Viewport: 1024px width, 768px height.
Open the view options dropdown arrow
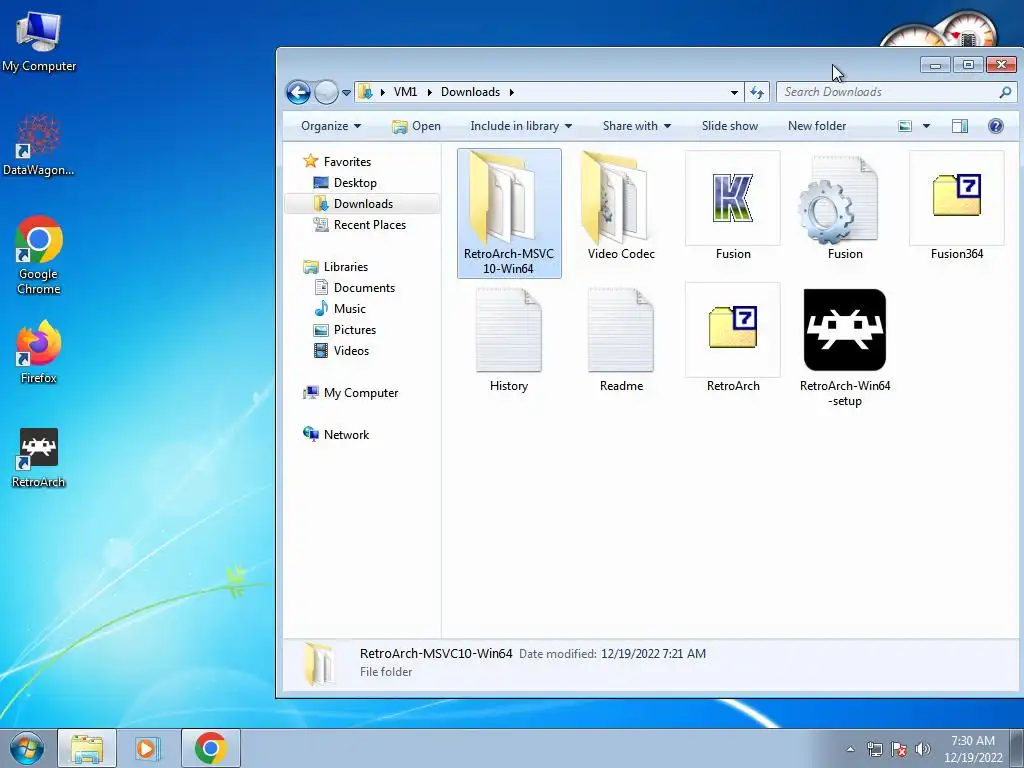point(926,126)
